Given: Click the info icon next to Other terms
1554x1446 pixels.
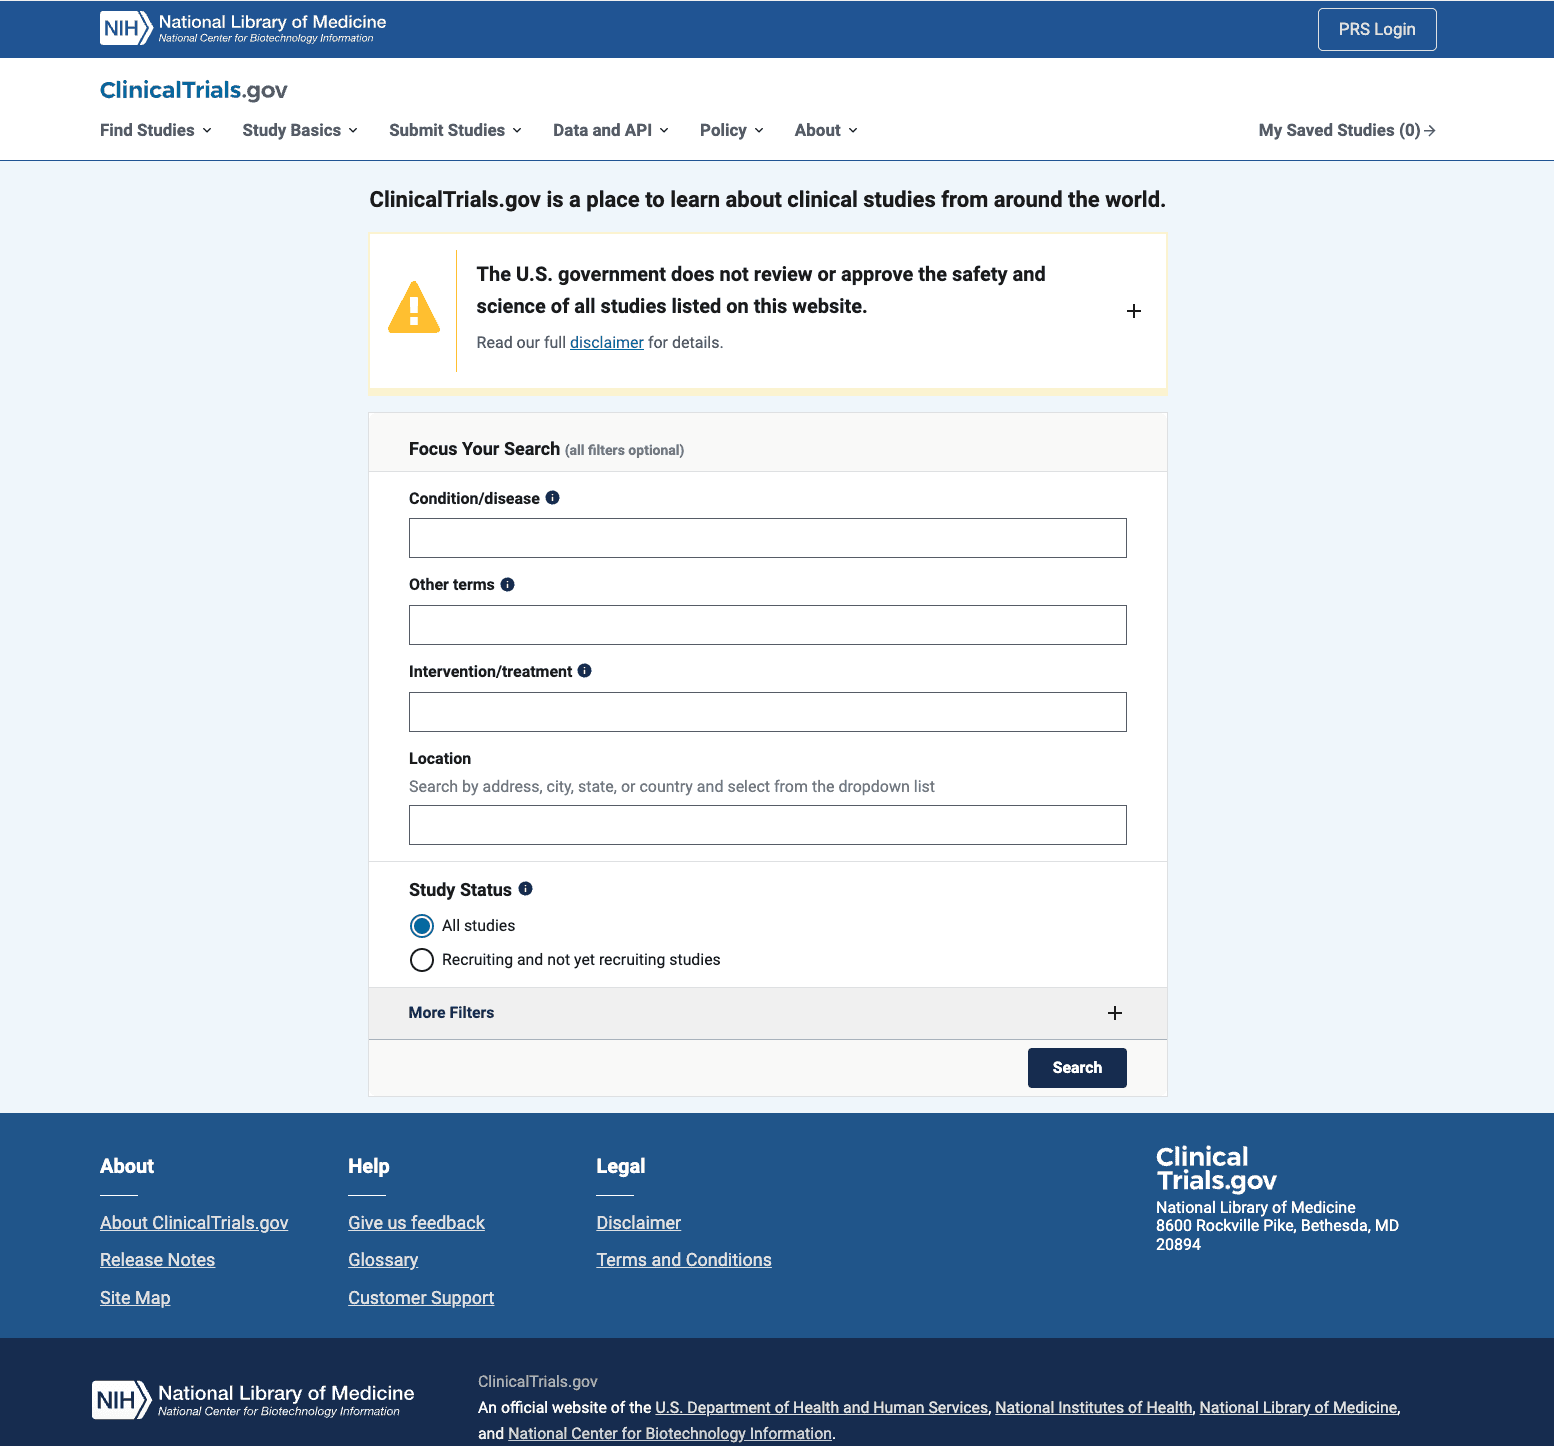Looking at the screenshot, I should point(507,585).
